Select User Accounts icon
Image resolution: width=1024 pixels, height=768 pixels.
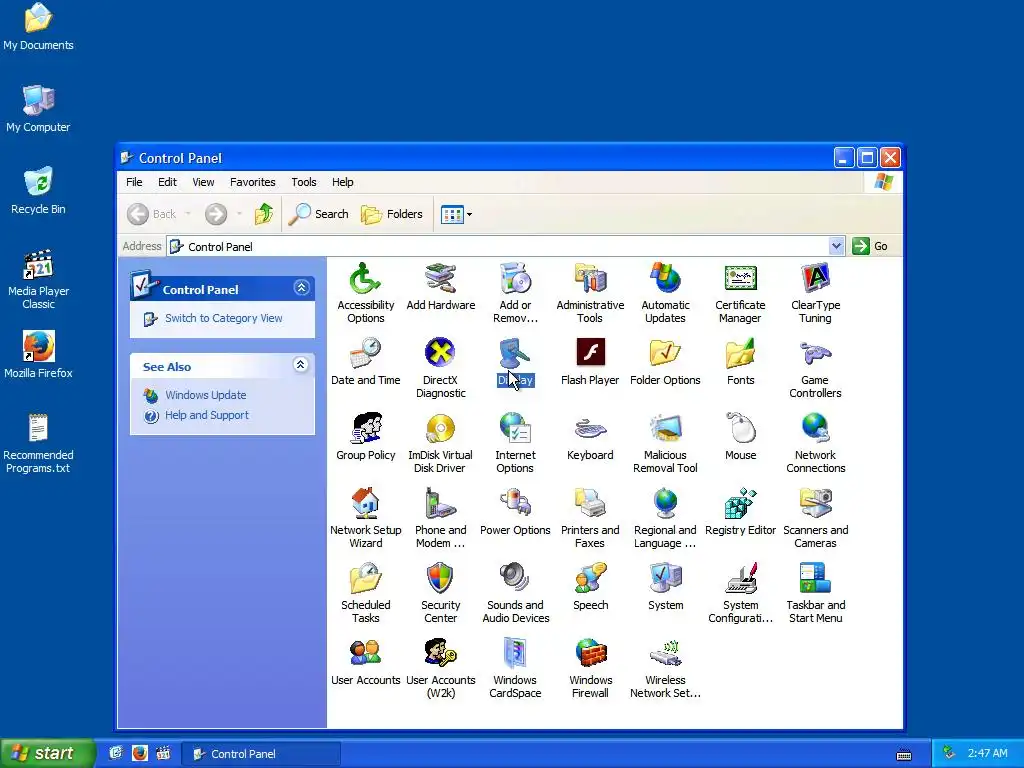(365, 654)
